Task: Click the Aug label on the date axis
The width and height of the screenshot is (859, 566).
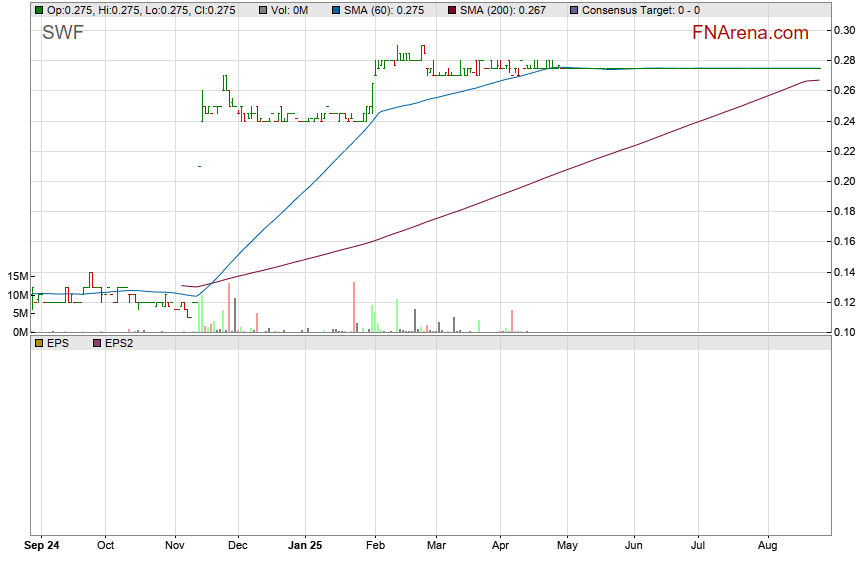Action: tap(768, 546)
